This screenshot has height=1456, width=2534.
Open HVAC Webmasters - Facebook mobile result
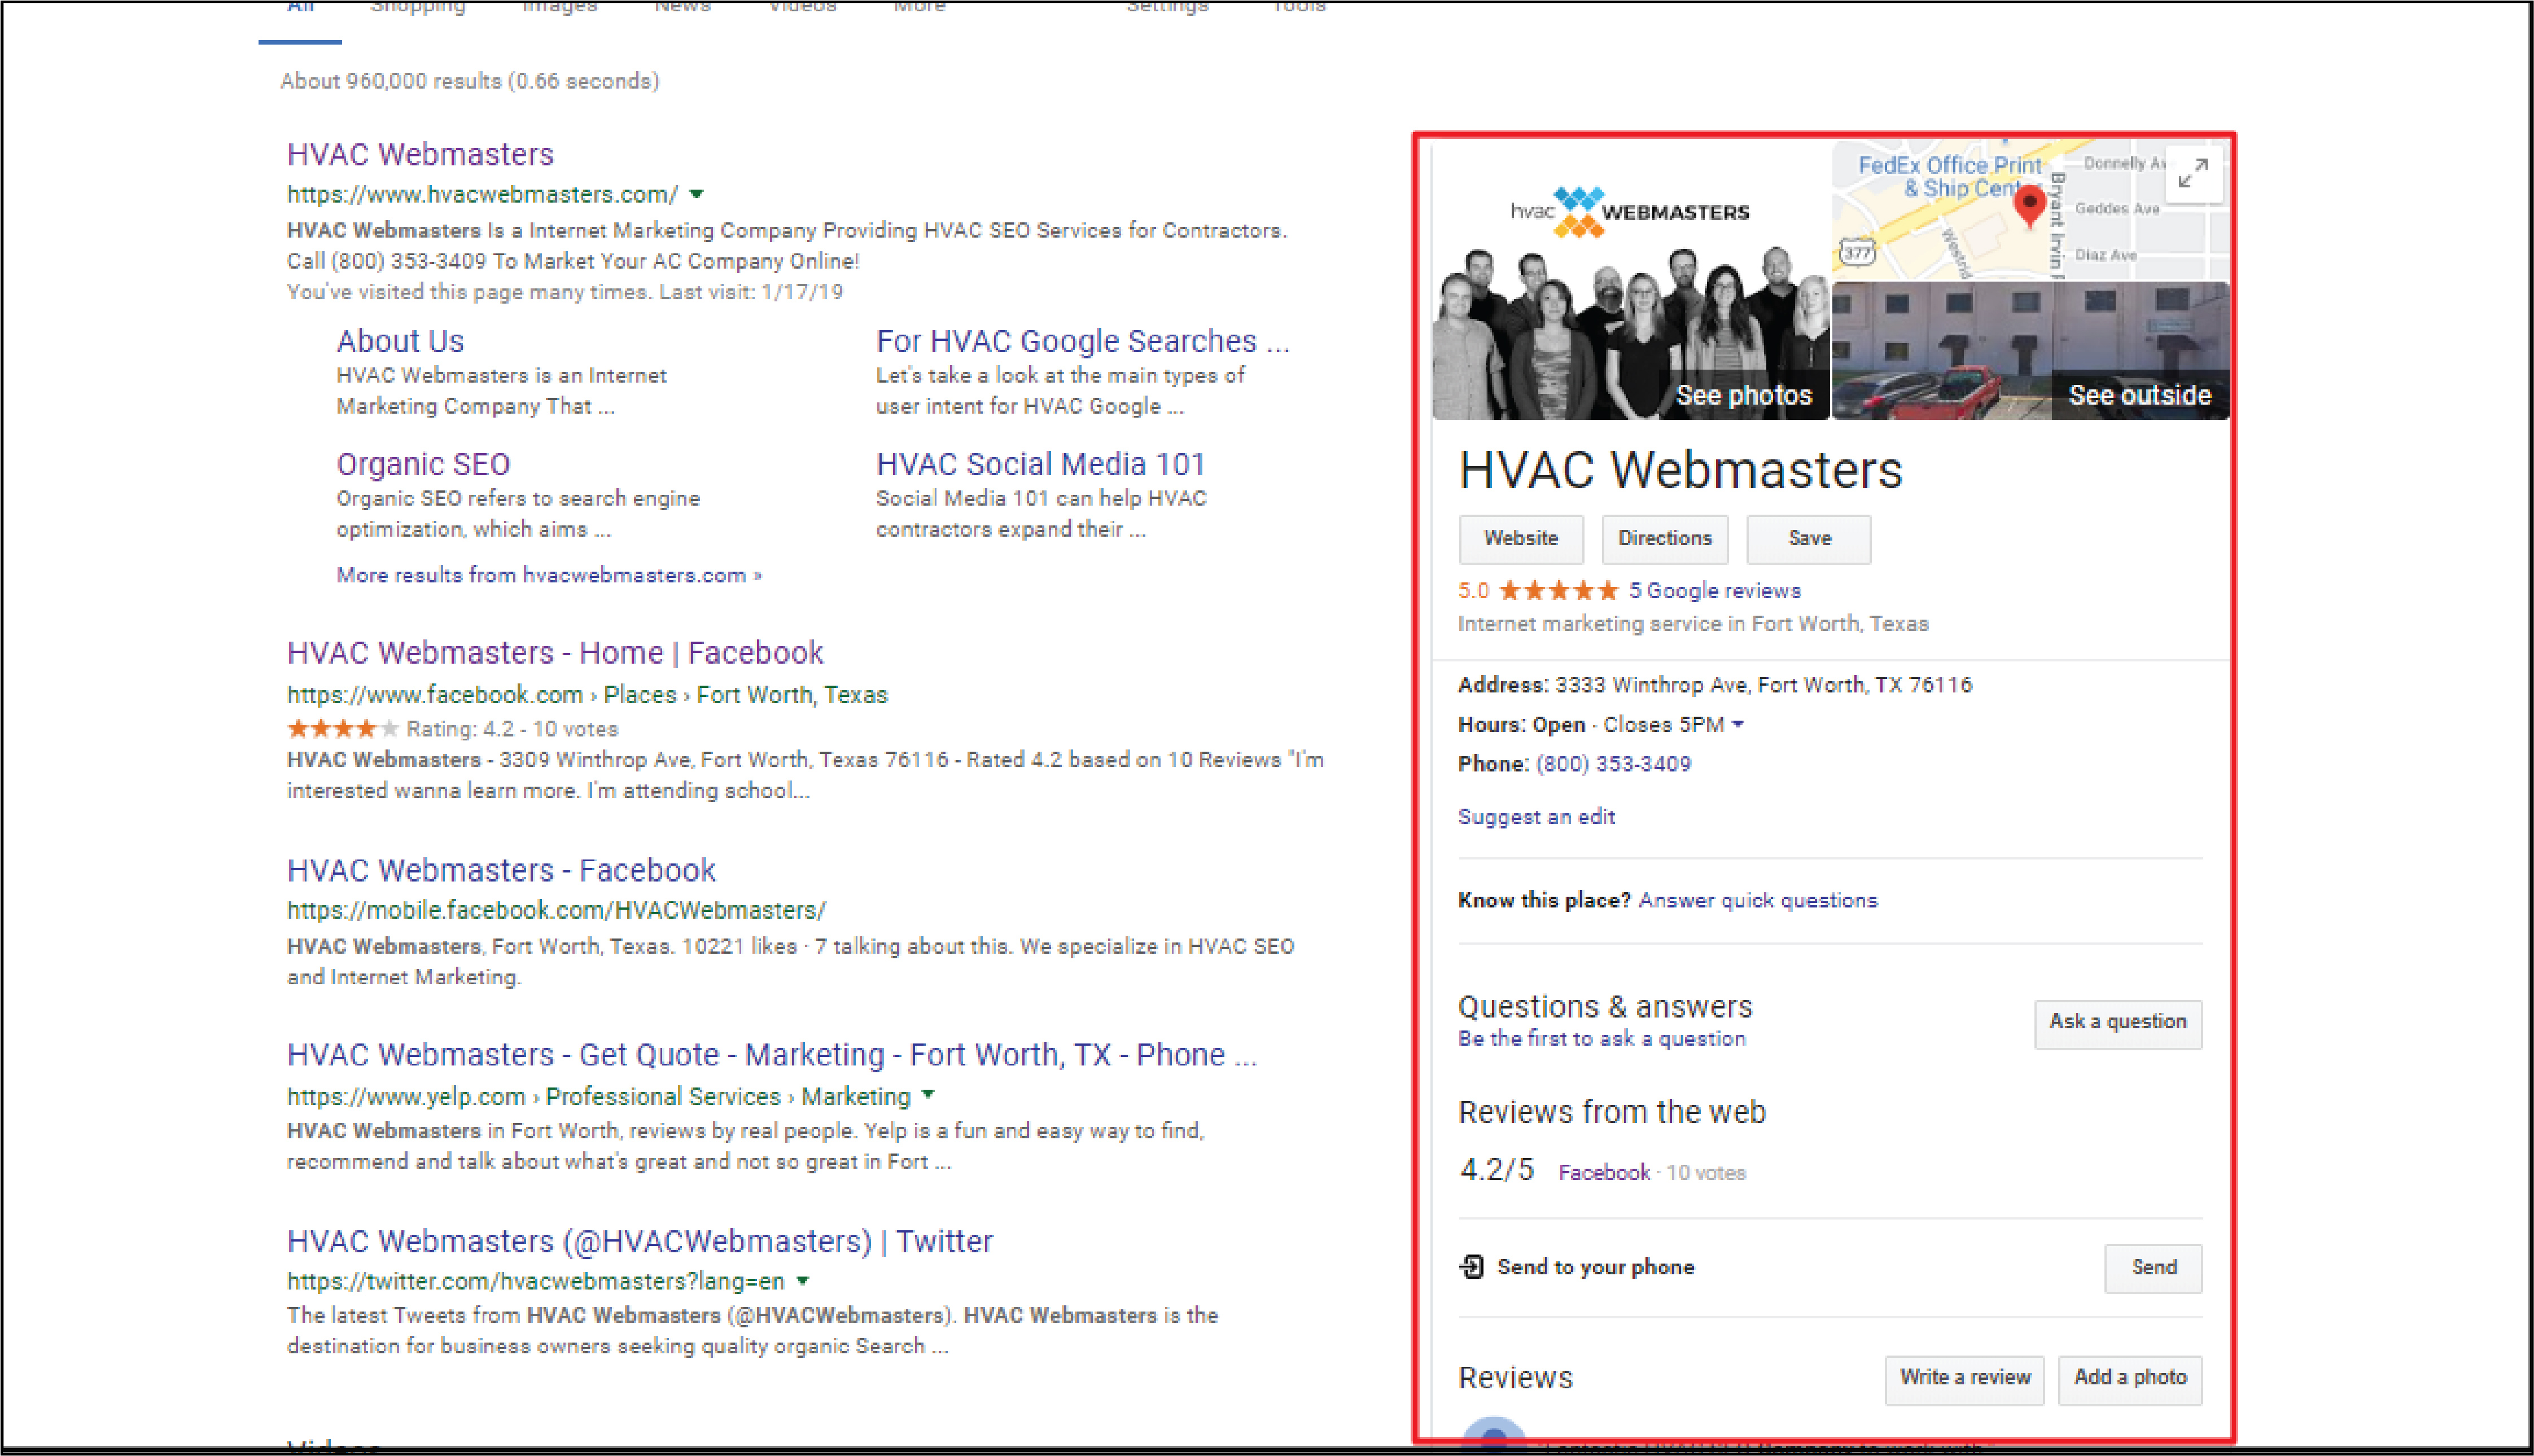tap(501, 870)
